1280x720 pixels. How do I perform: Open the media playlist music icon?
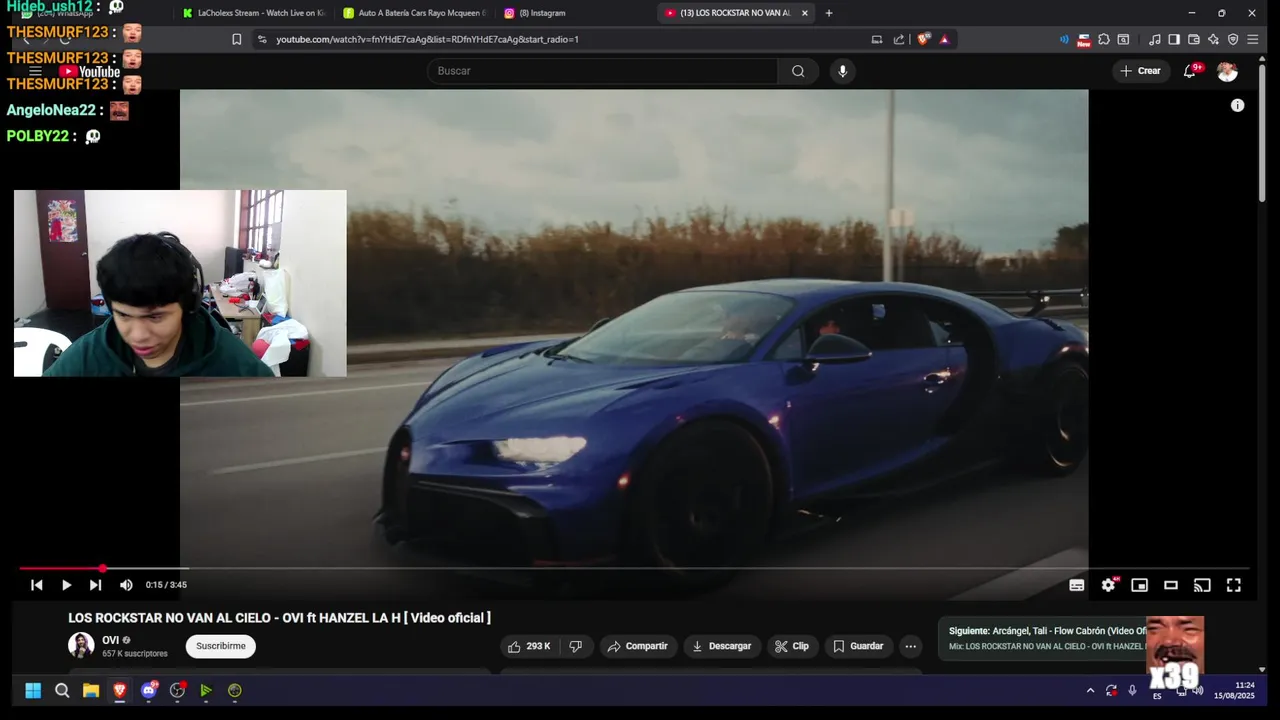click(1155, 39)
